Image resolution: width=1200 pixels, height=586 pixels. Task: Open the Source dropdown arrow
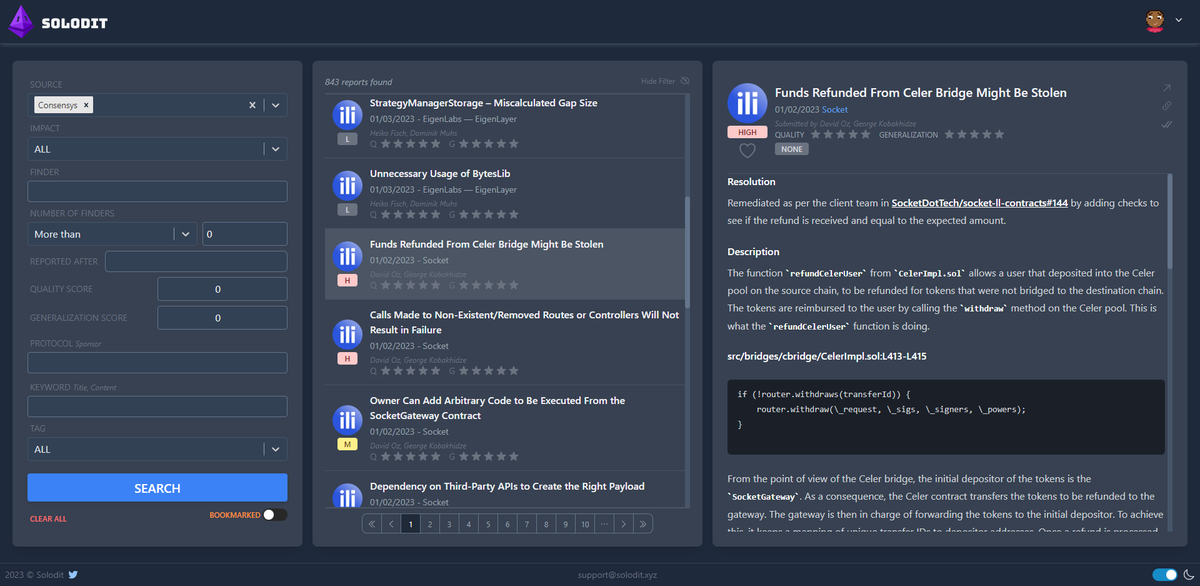(276, 105)
